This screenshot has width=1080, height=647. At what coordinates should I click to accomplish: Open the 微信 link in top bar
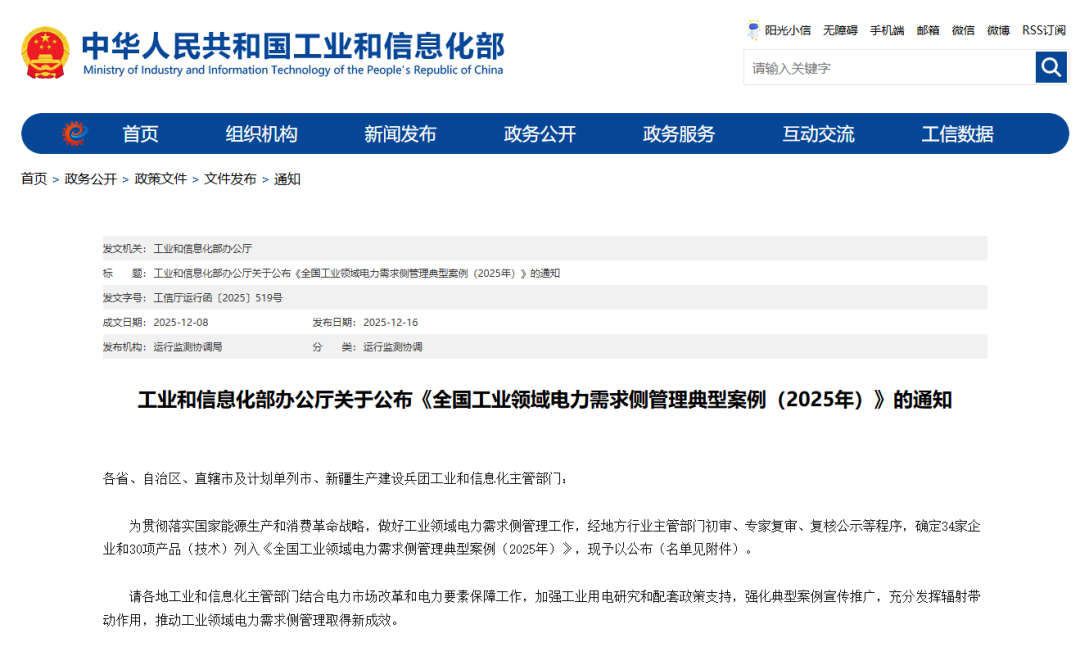pyautogui.click(x=963, y=31)
